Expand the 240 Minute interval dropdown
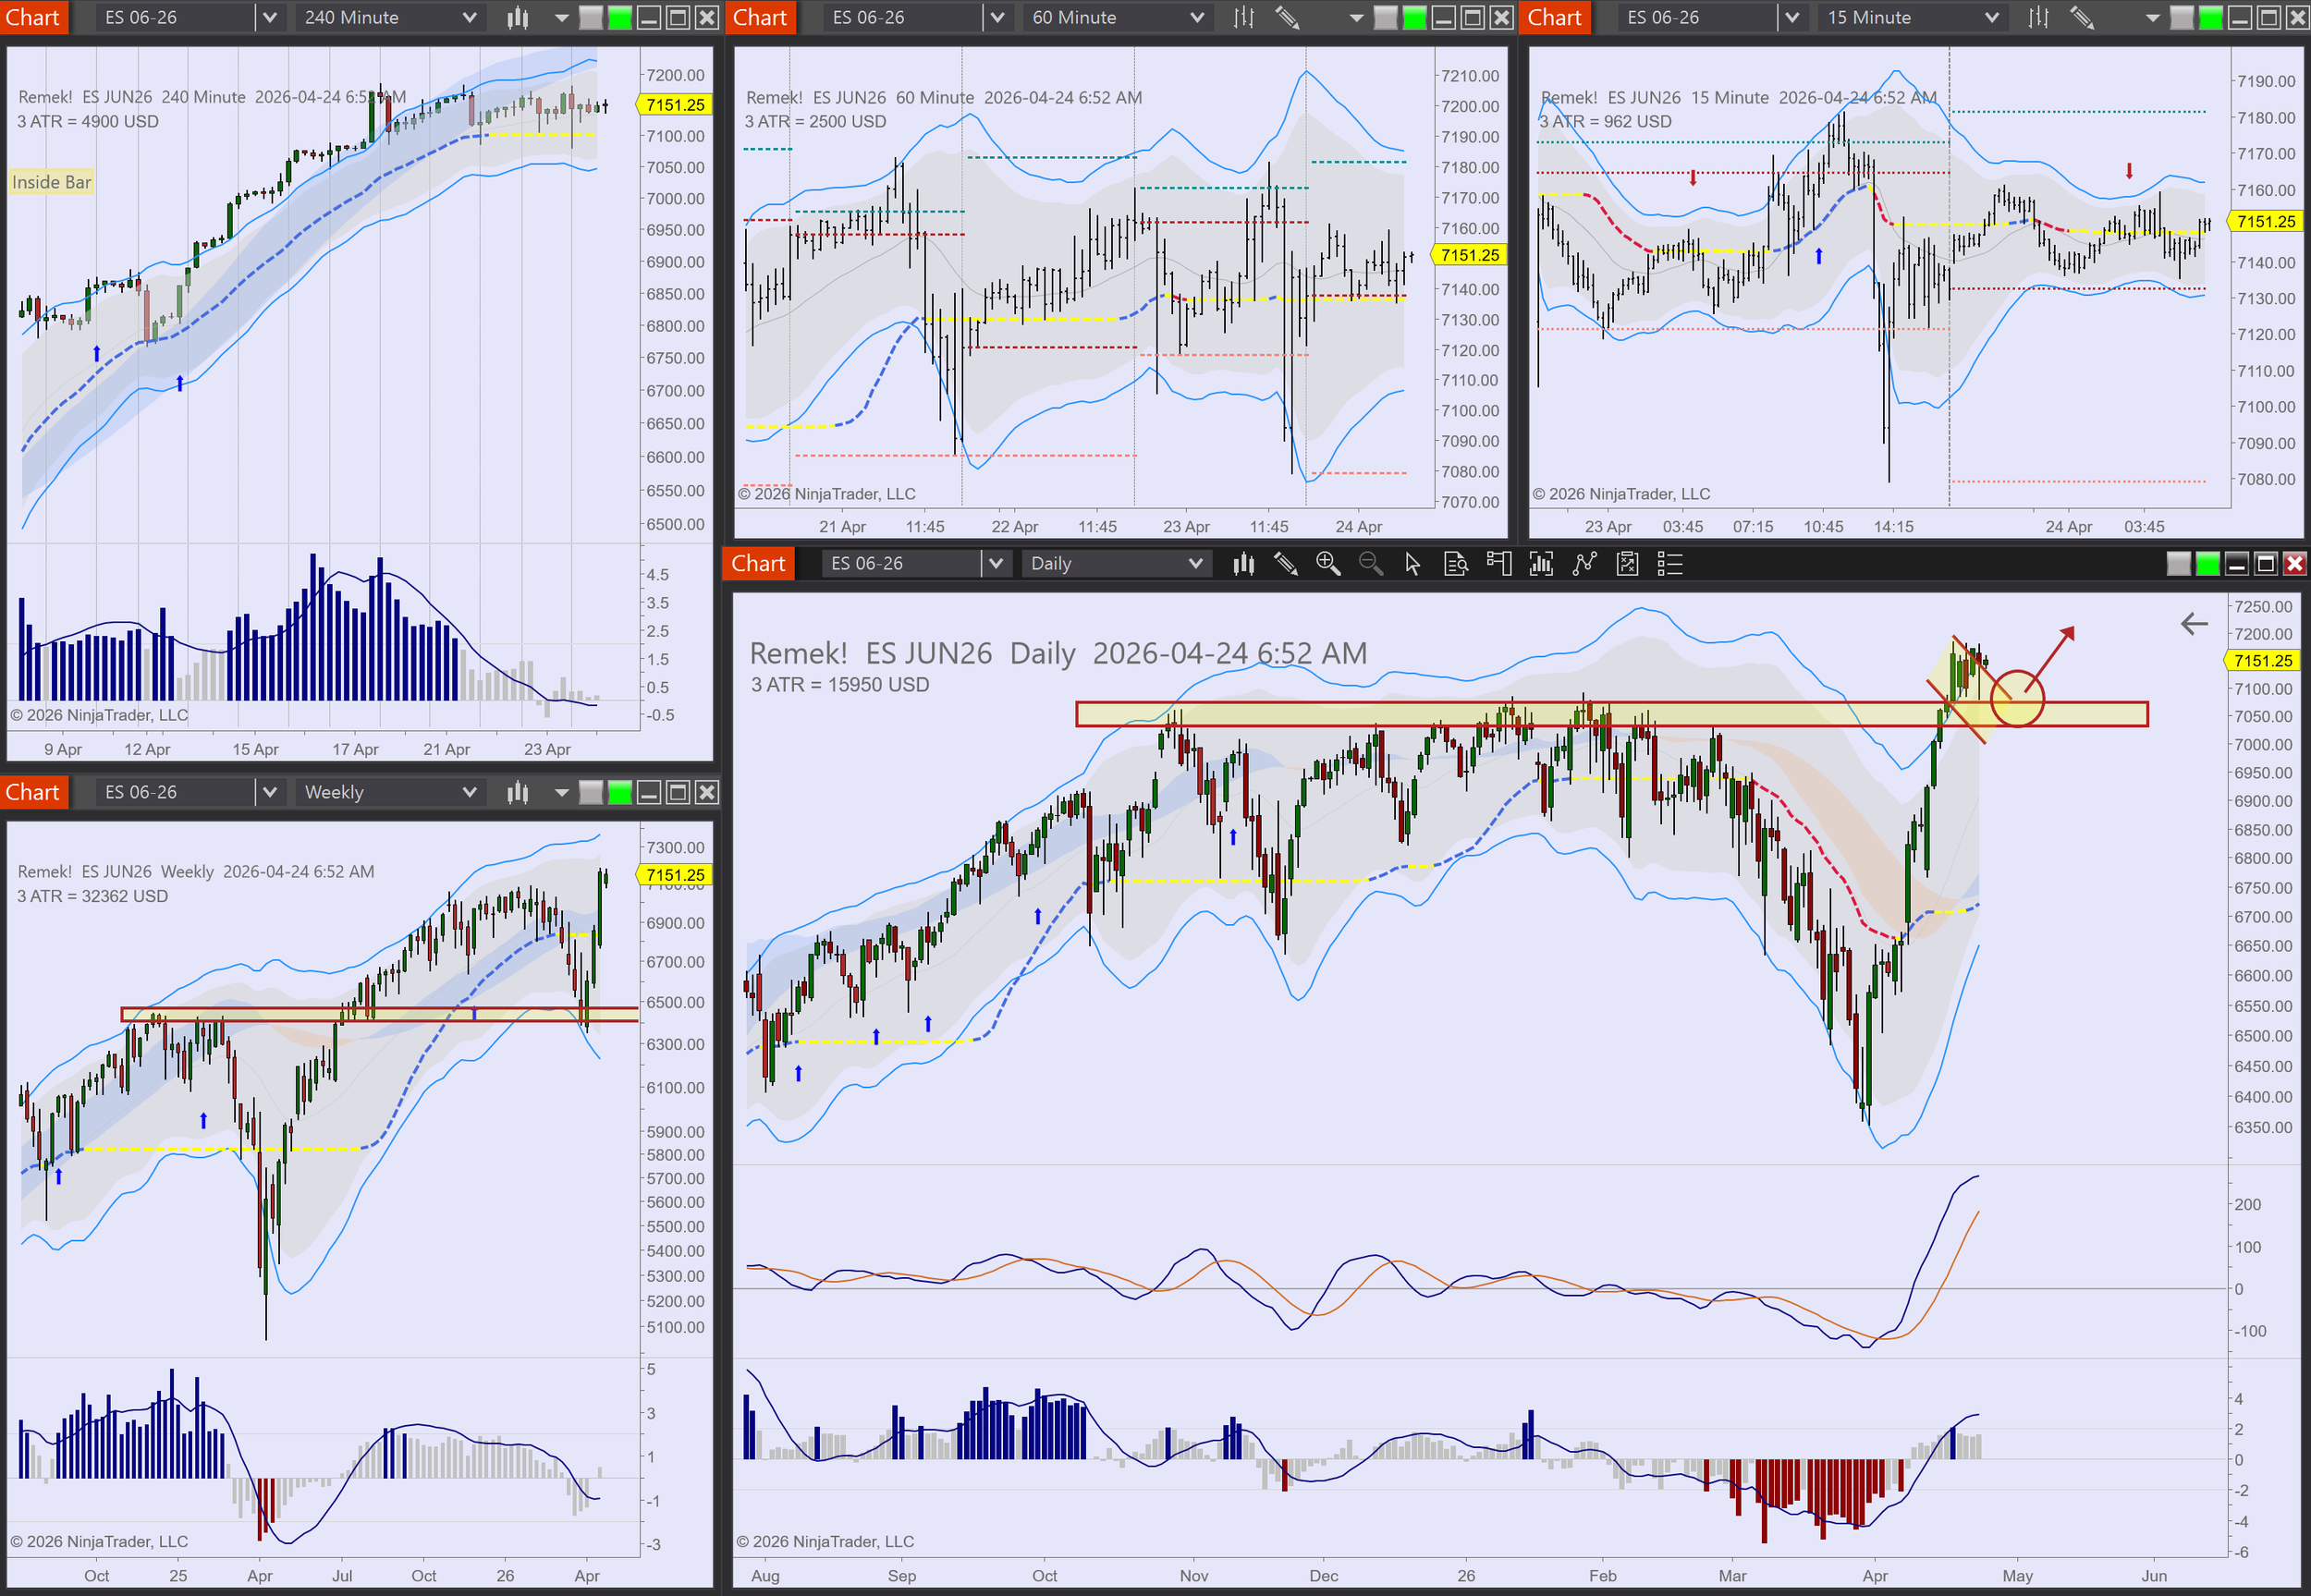This screenshot has height=1596, width=2311. pos(469,17)
